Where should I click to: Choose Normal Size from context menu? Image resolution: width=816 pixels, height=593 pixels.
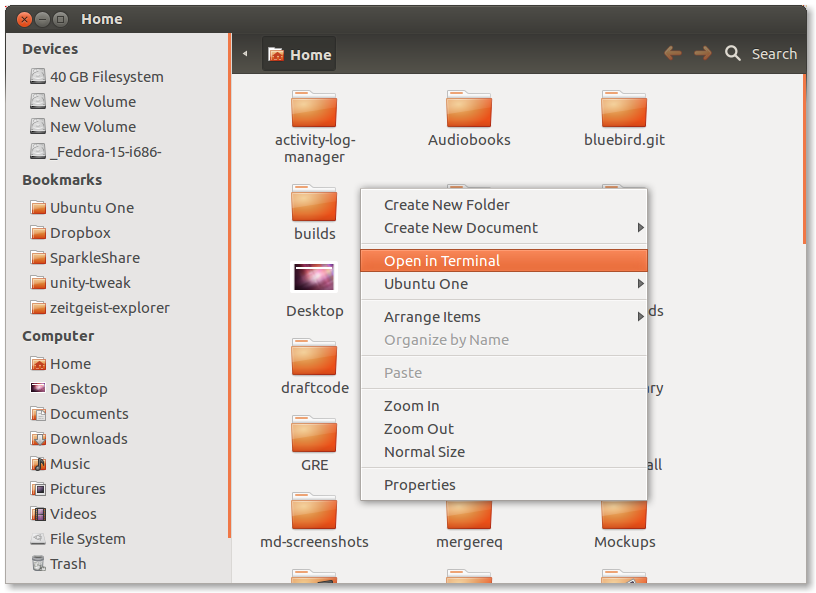click(504, 451)
